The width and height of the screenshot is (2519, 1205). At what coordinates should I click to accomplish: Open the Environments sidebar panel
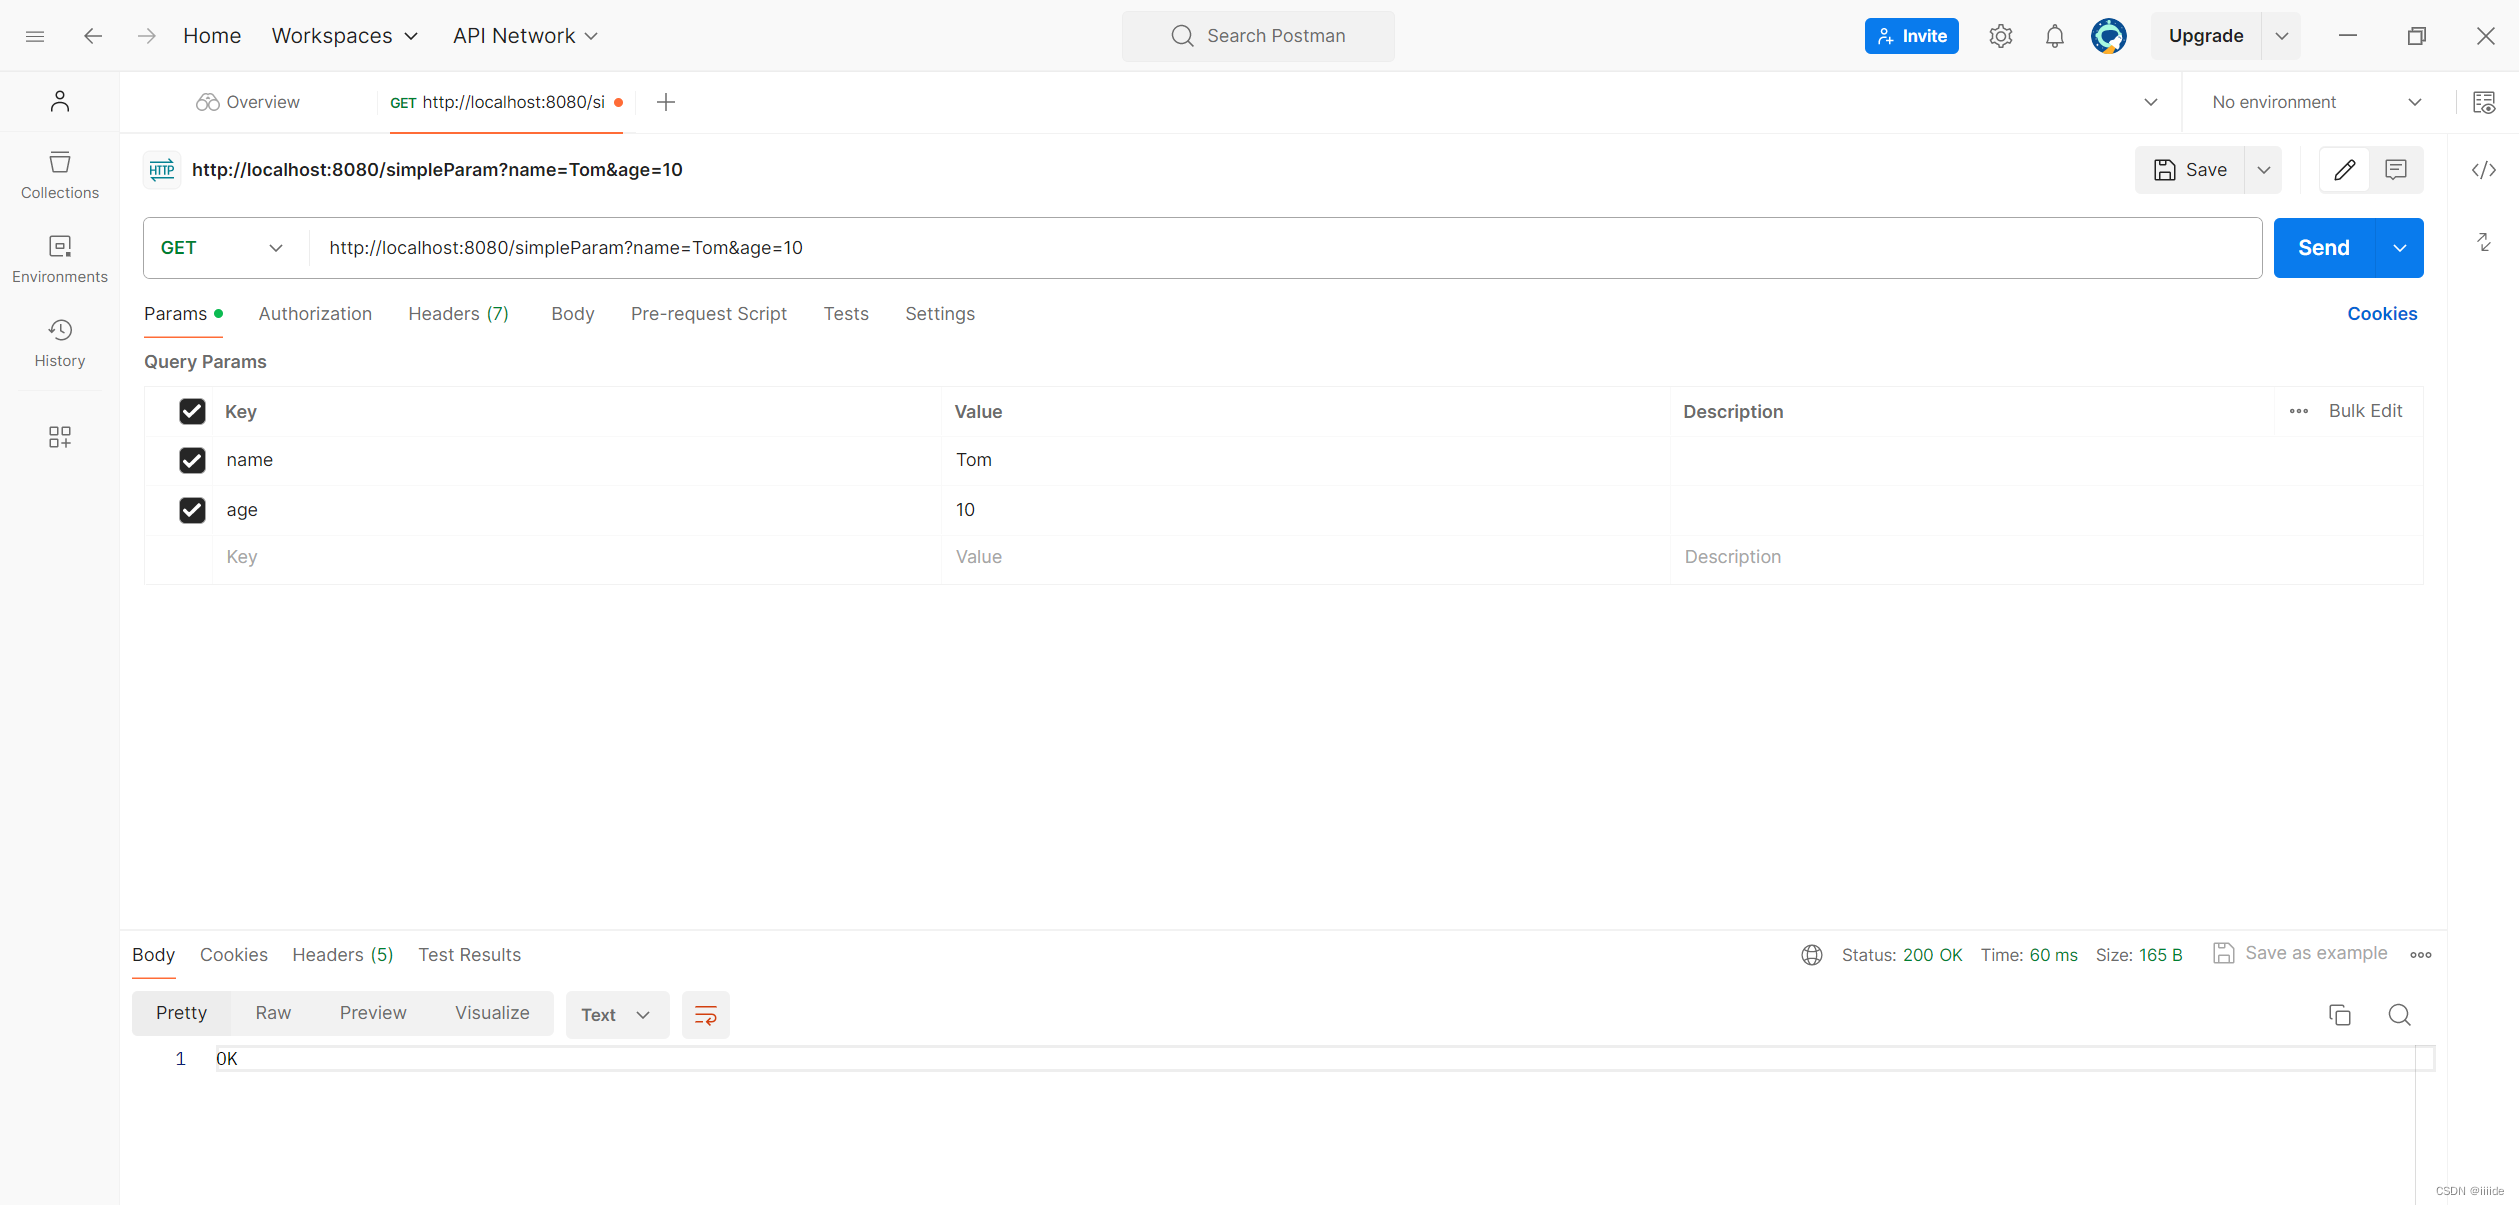coord(59,258)
